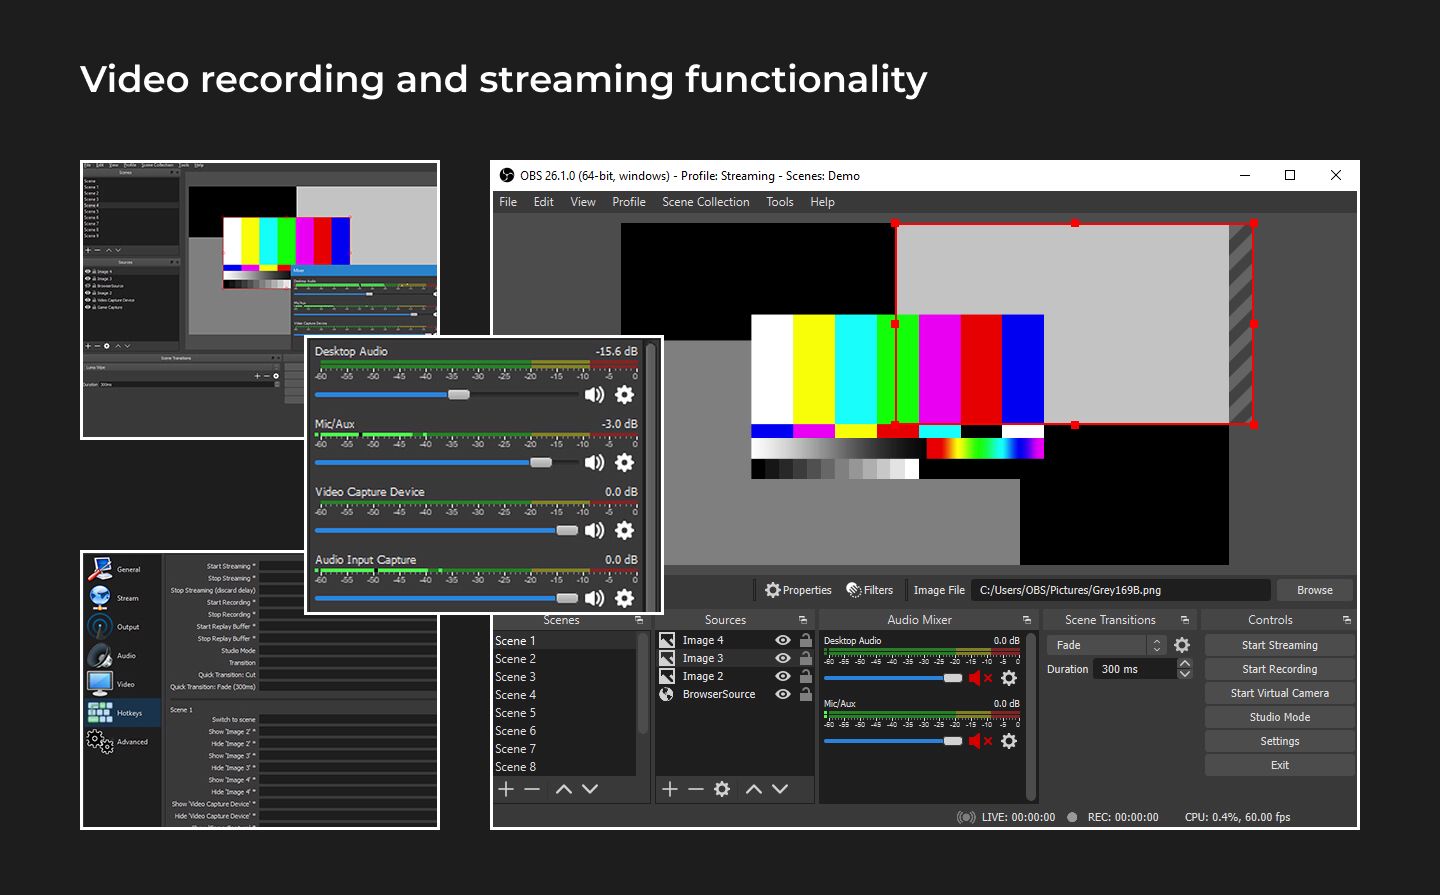Open the Fade transition dropdown
The height and width of the screenshot is (895, 1440).
[1106, 645]
